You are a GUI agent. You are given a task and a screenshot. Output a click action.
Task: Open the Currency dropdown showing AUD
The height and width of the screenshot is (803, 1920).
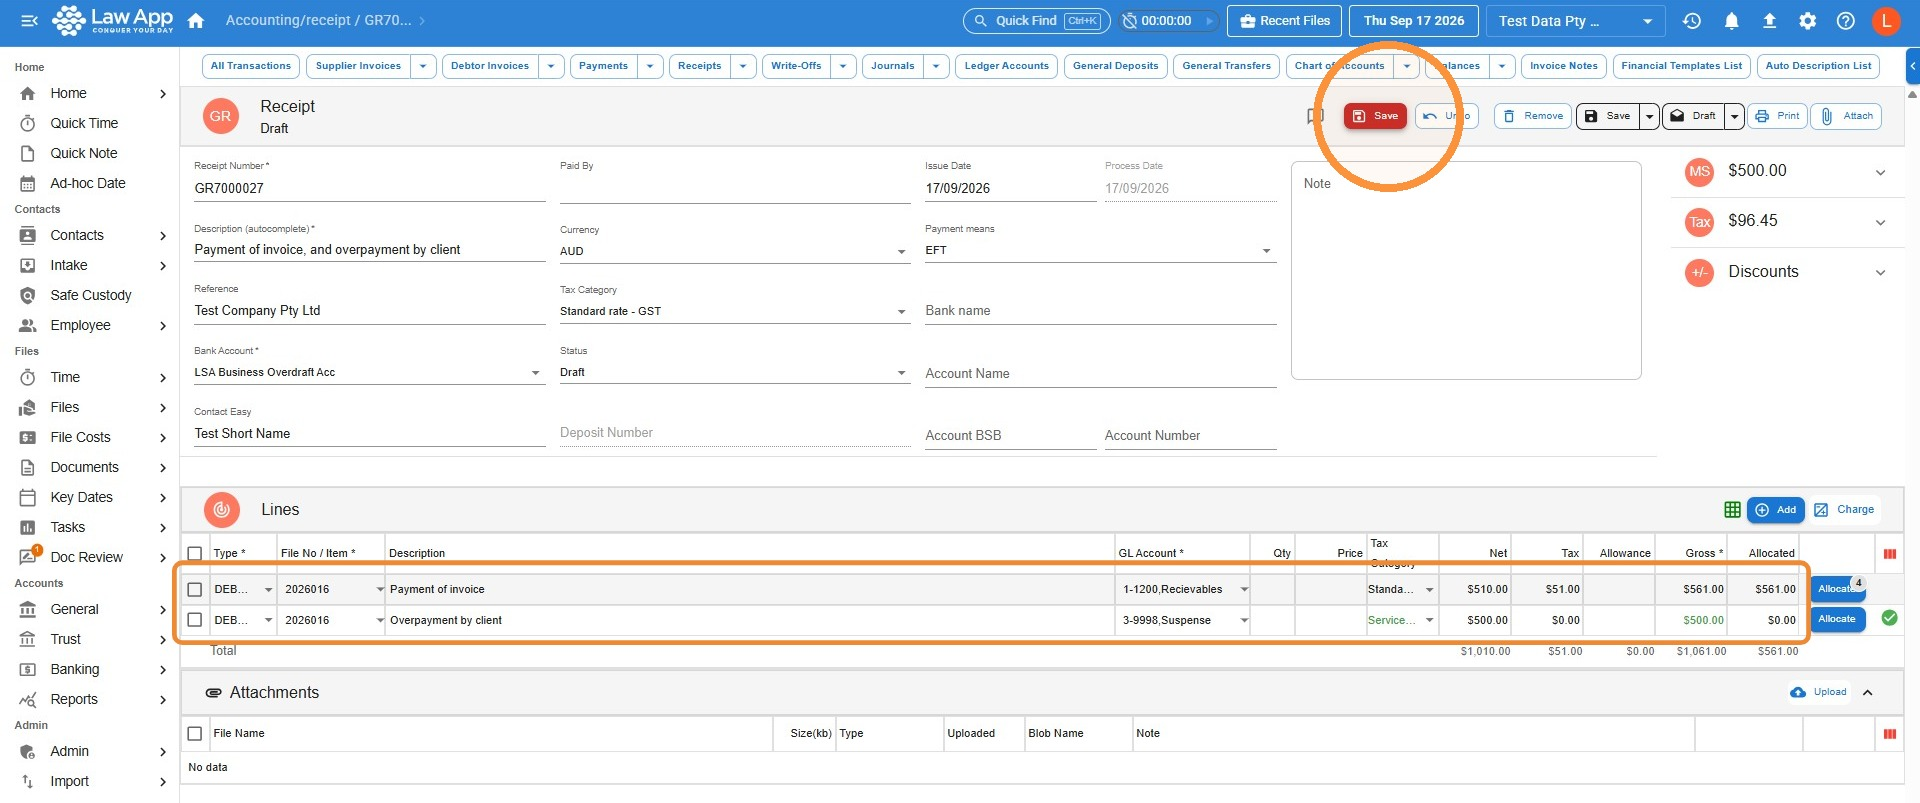tap(734, 251)
